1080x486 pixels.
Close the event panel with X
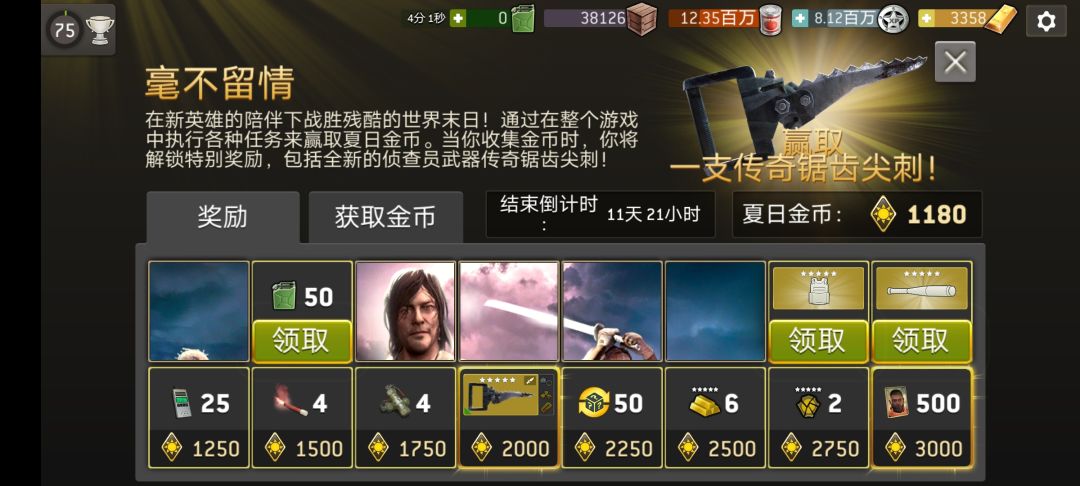[x=955, y=62]
